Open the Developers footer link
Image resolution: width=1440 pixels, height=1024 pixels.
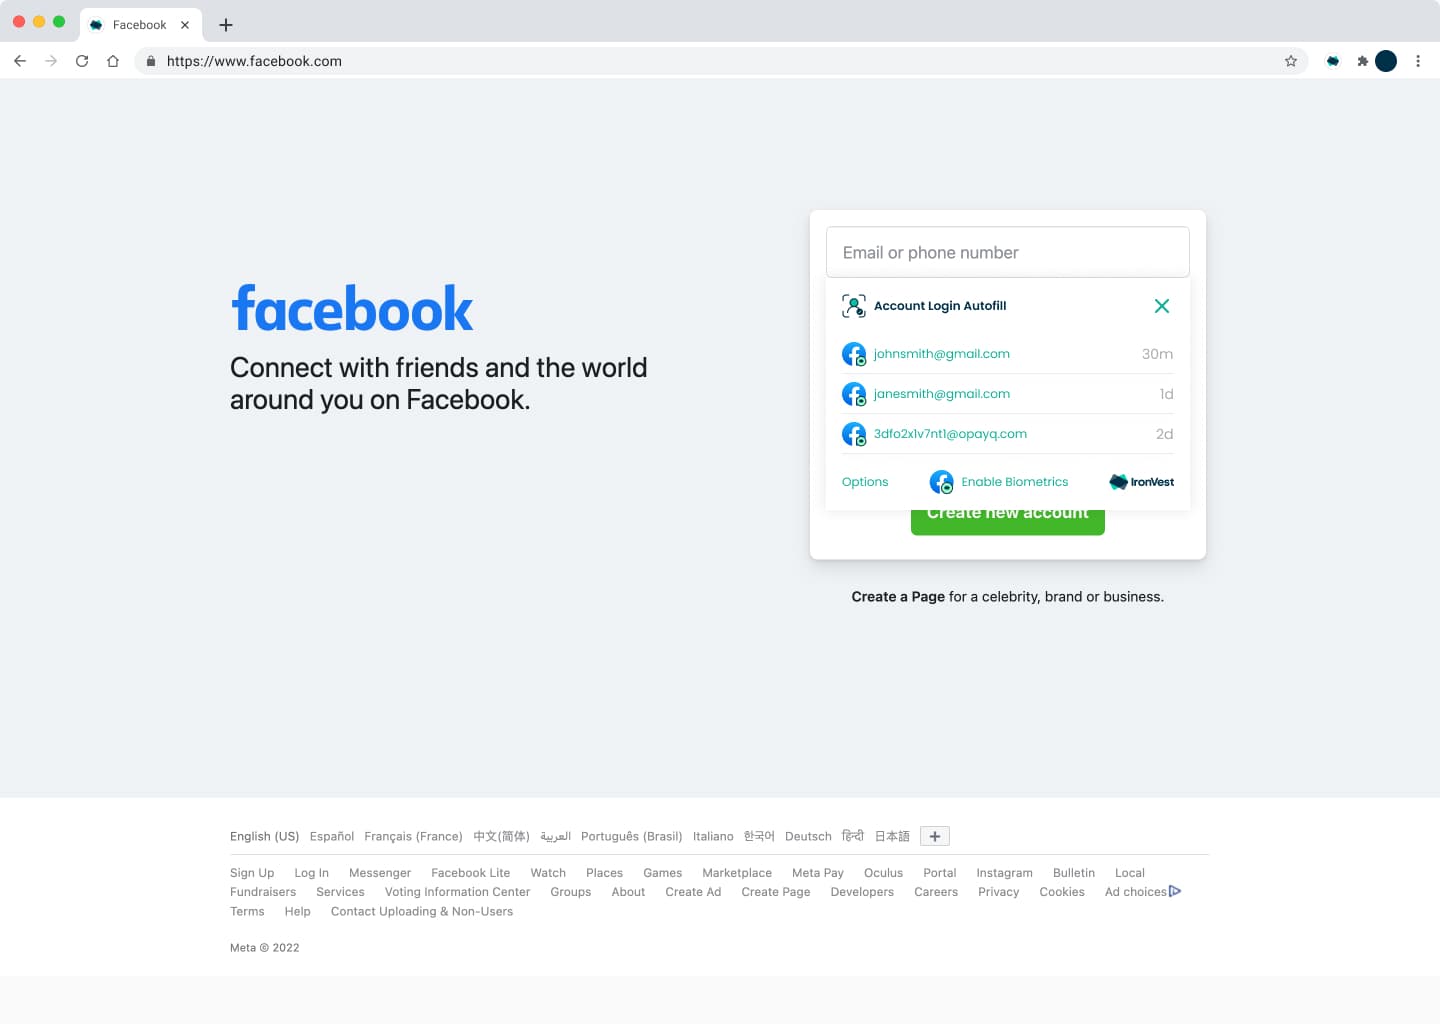tap(862, 892)
